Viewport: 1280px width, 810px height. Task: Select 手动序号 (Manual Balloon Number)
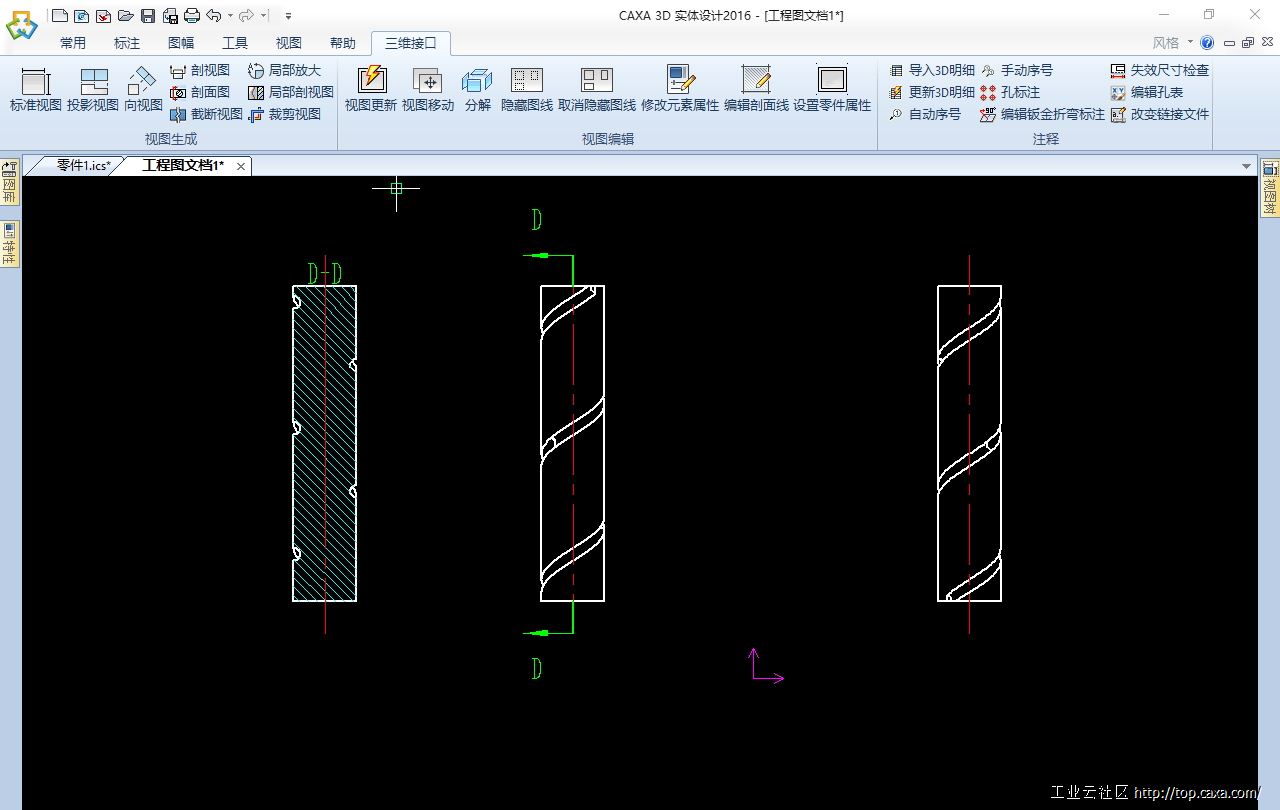[x=1017, y=70]
